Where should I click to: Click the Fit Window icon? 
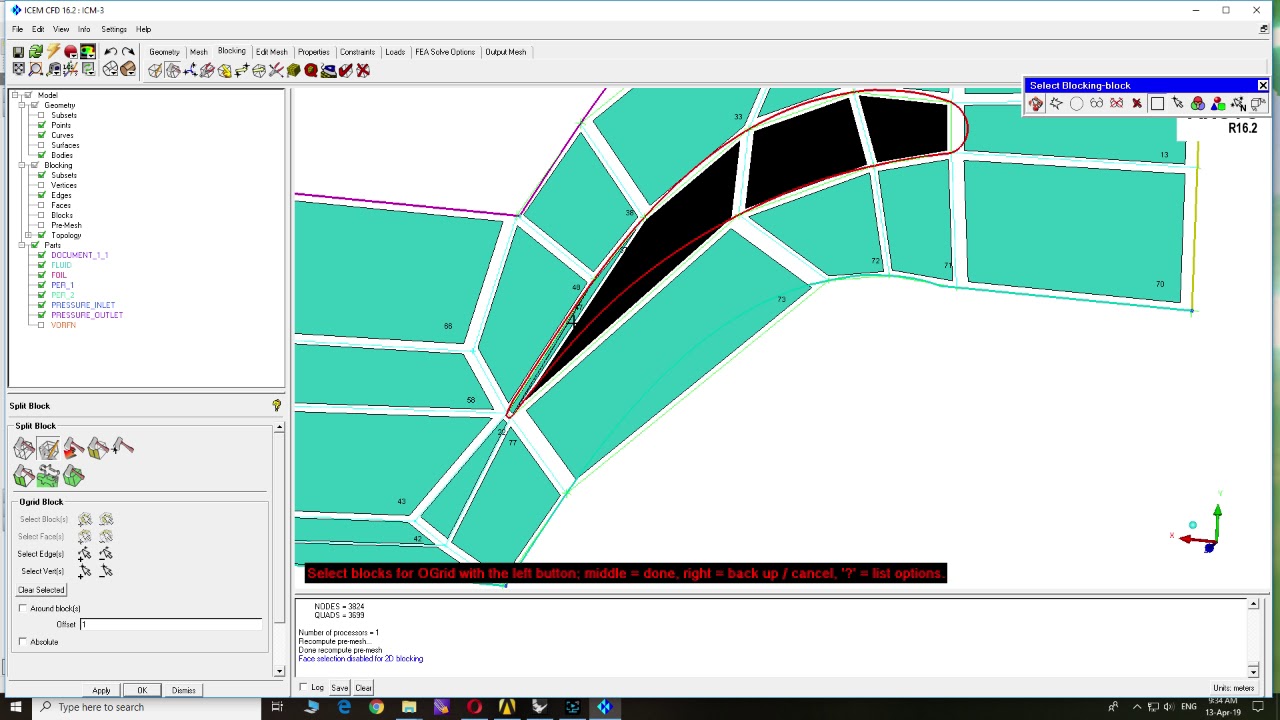tap(19, 69)
